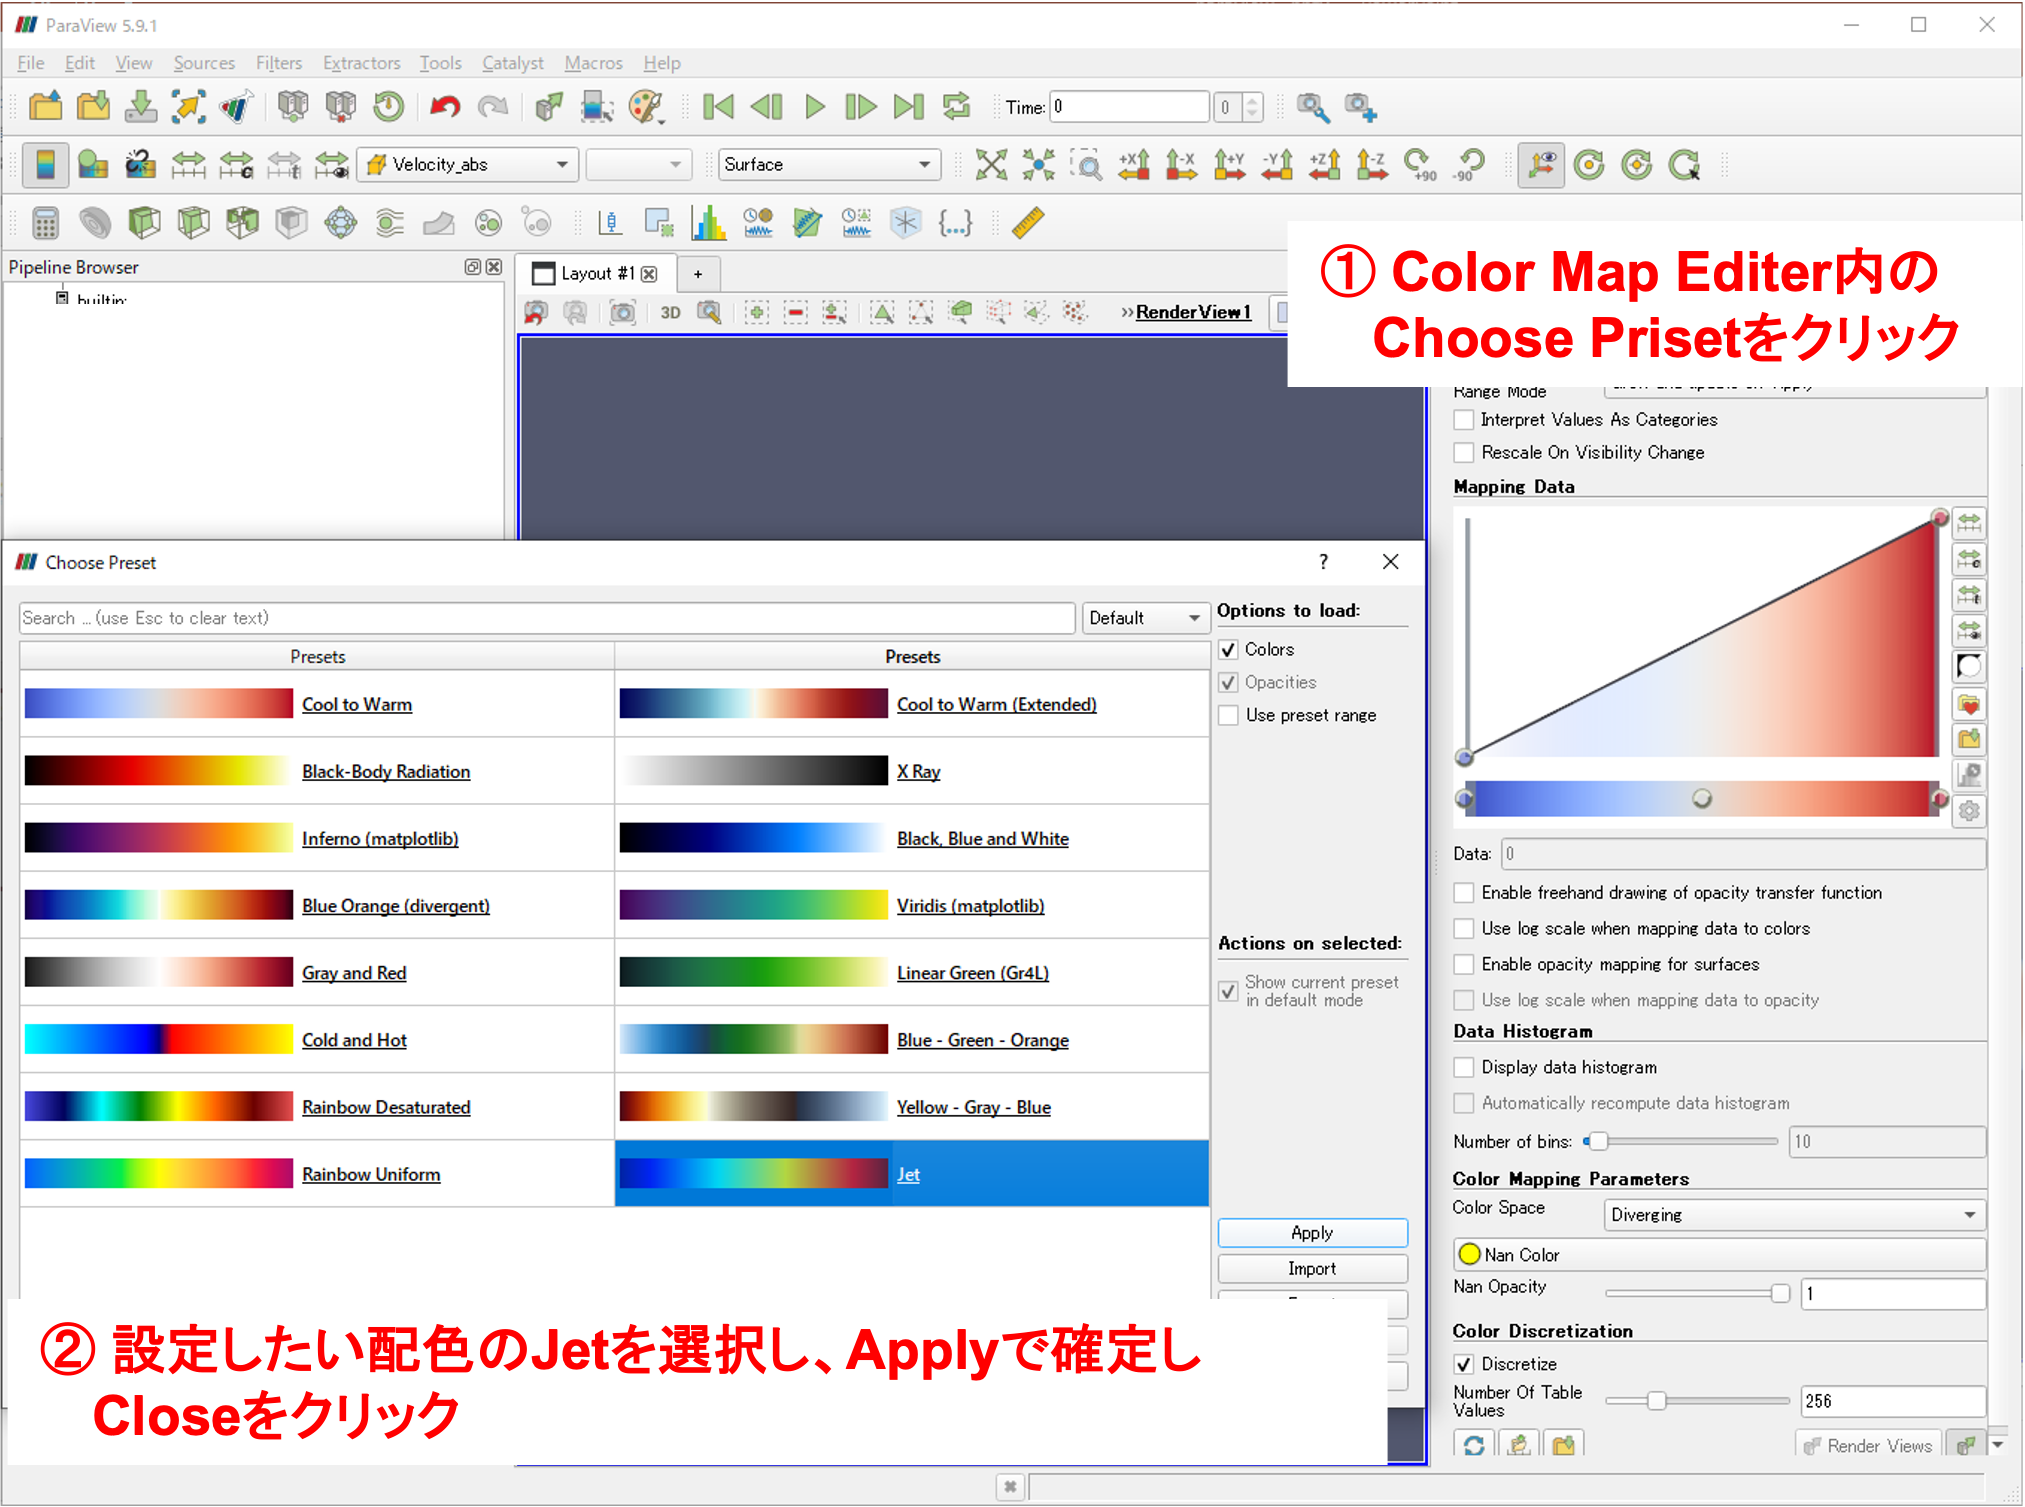Uncheck the Opacities option
Viewport: 2025px width, 1507px height.
1229,682
